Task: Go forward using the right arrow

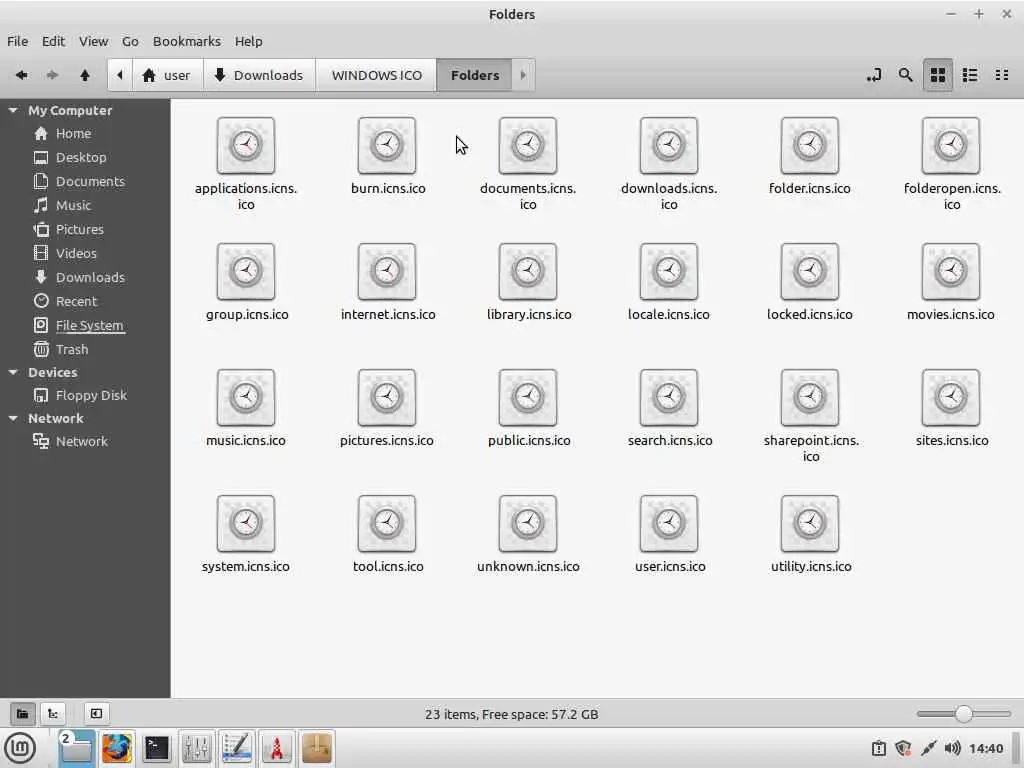Action: pyautogui.click(x=52, y=75)
